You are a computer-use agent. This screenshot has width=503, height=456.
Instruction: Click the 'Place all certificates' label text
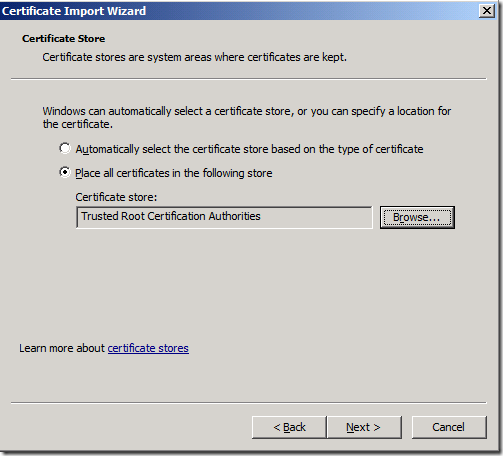click(174, 173)
